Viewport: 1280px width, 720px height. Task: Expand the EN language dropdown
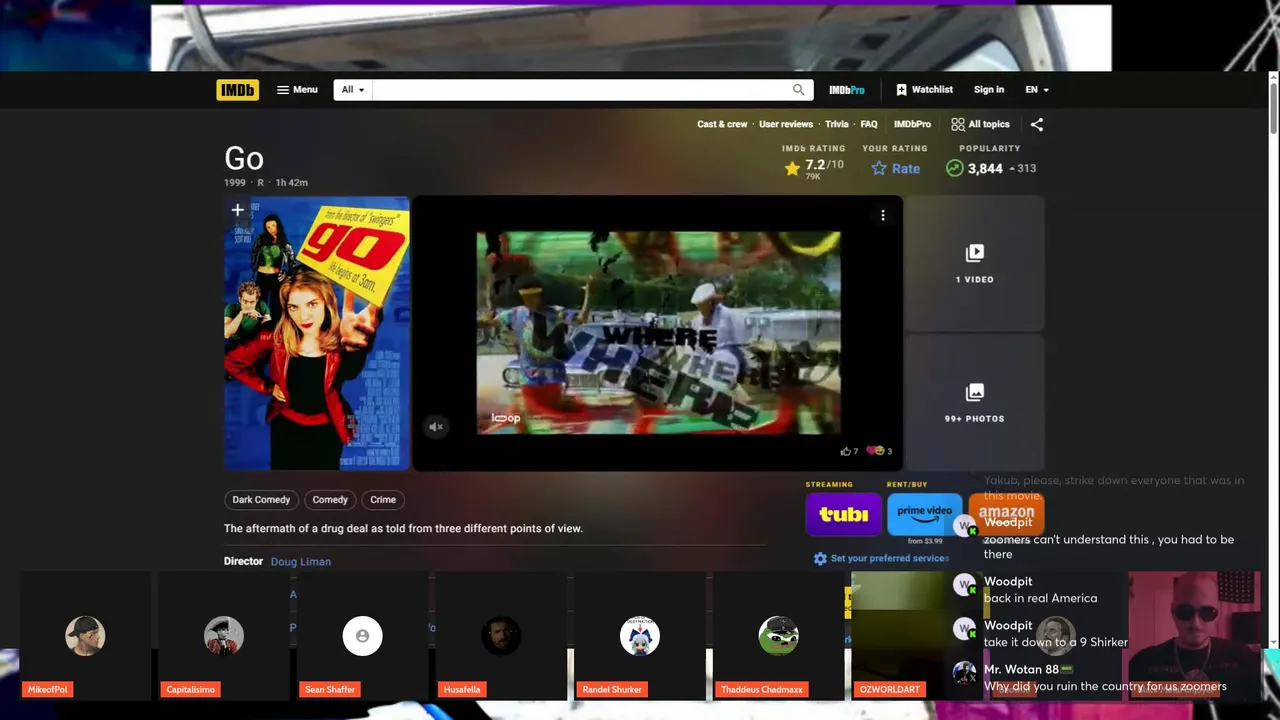coord(1037,90)
